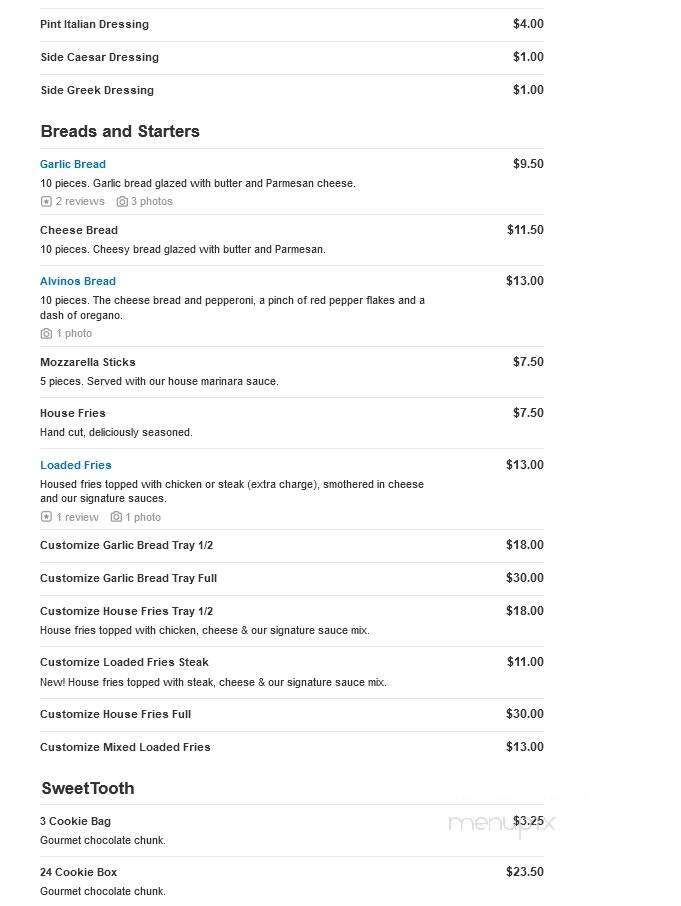Select Customize Garlic Bread Tray Full row
The image size is (681, 906).
click(x=292, y=578)
